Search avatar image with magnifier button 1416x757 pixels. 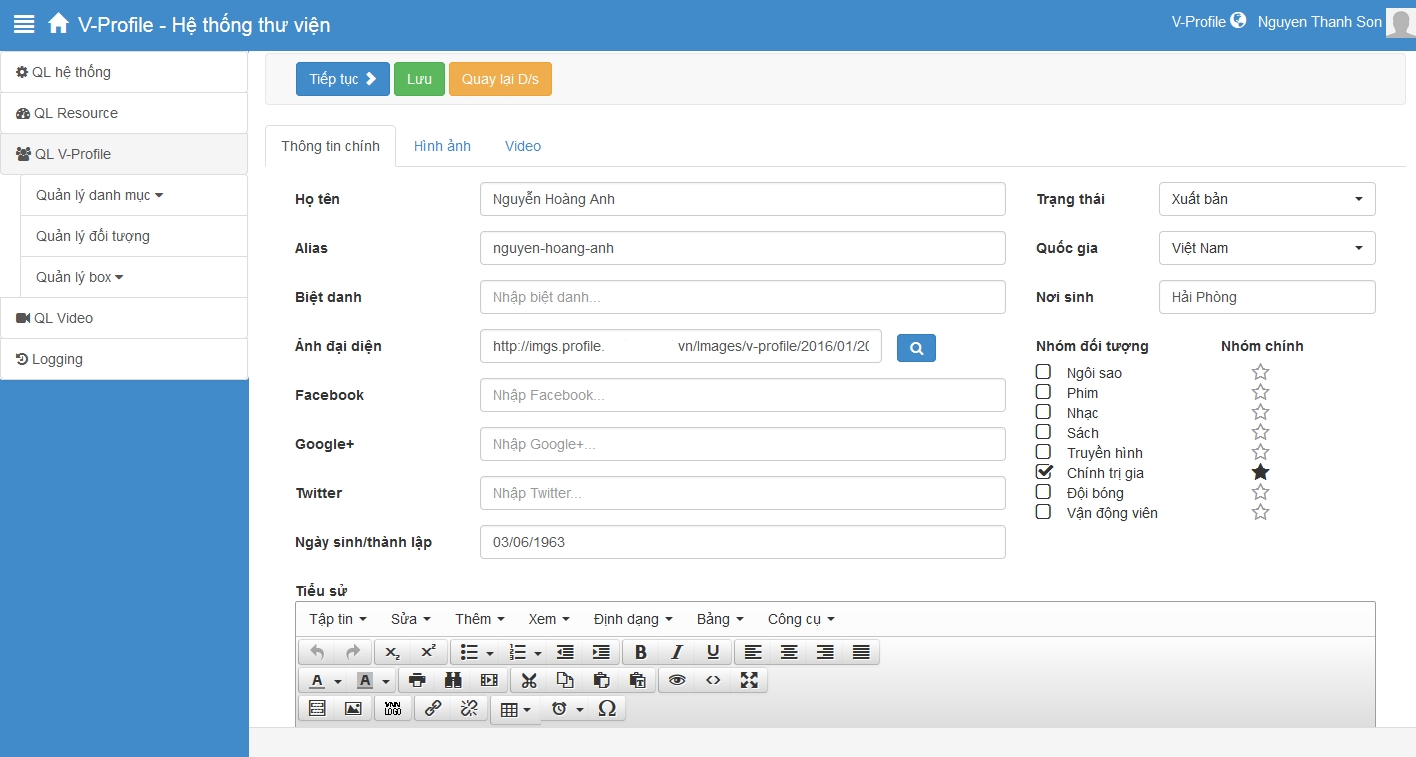(916, 347)
